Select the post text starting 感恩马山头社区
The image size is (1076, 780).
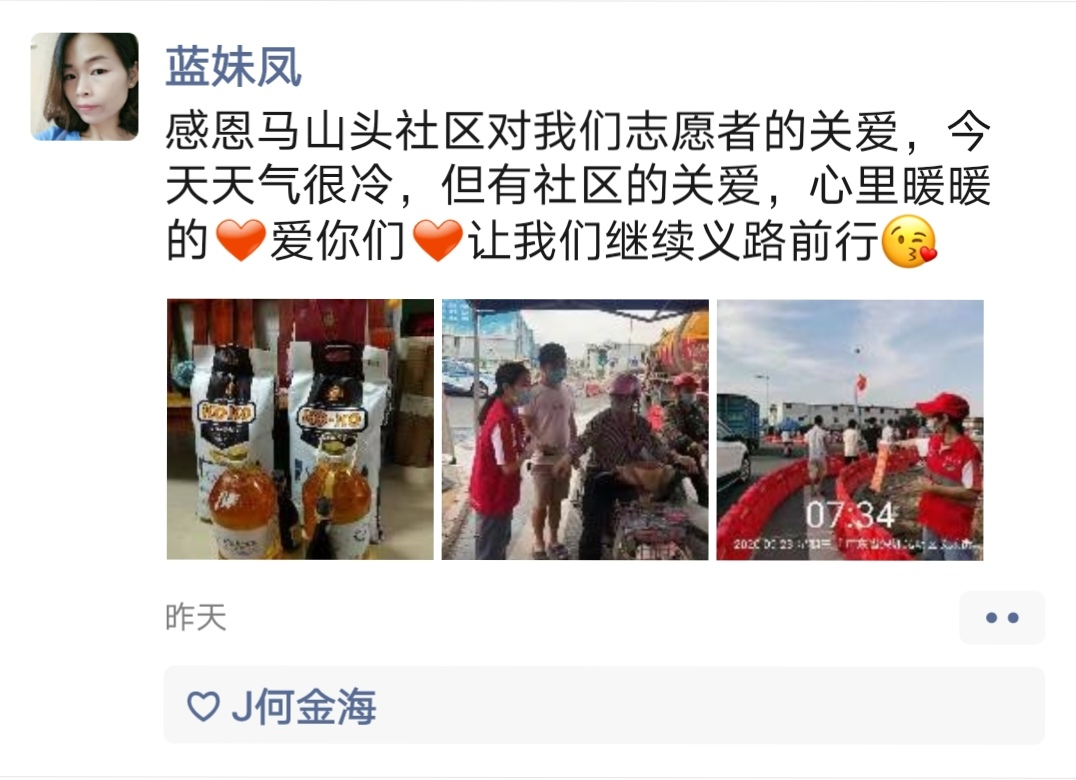[x=578, y=186]
